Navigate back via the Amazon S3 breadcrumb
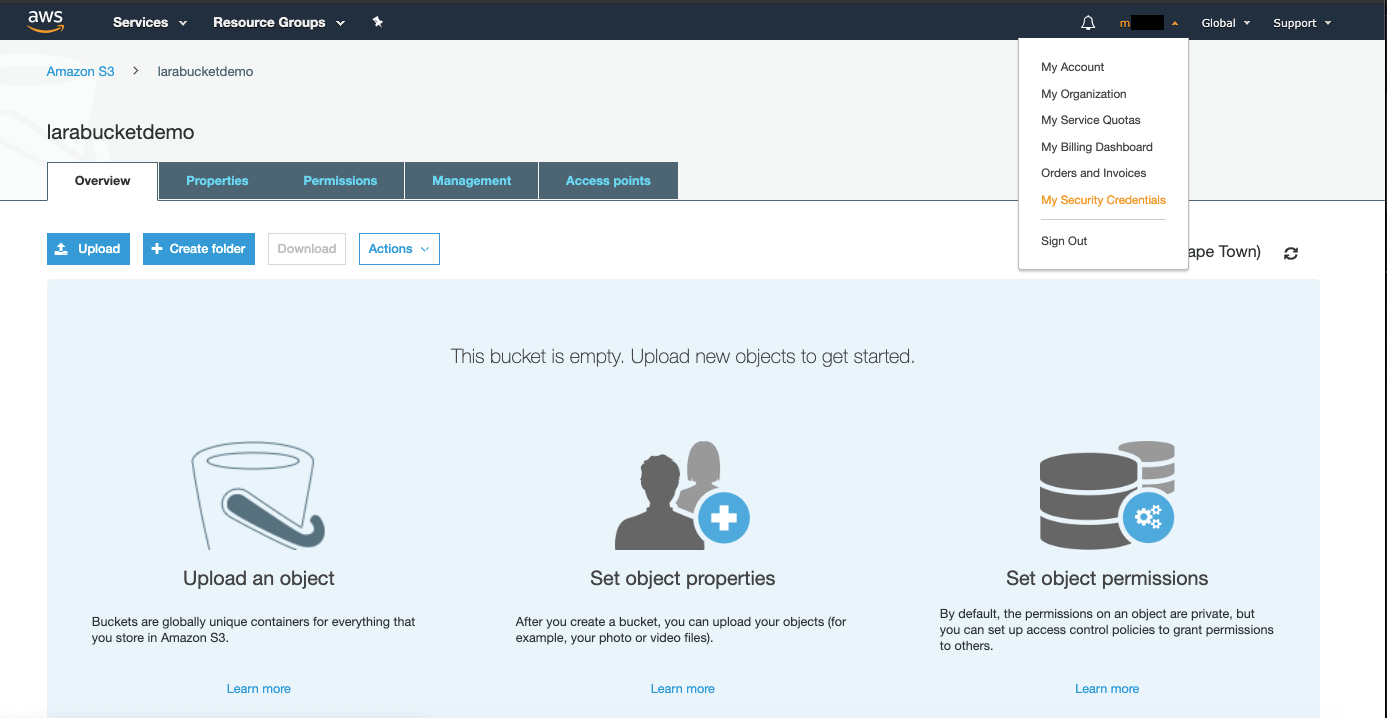Viewport: 1387px width, 718px height. tap(80, 71)
